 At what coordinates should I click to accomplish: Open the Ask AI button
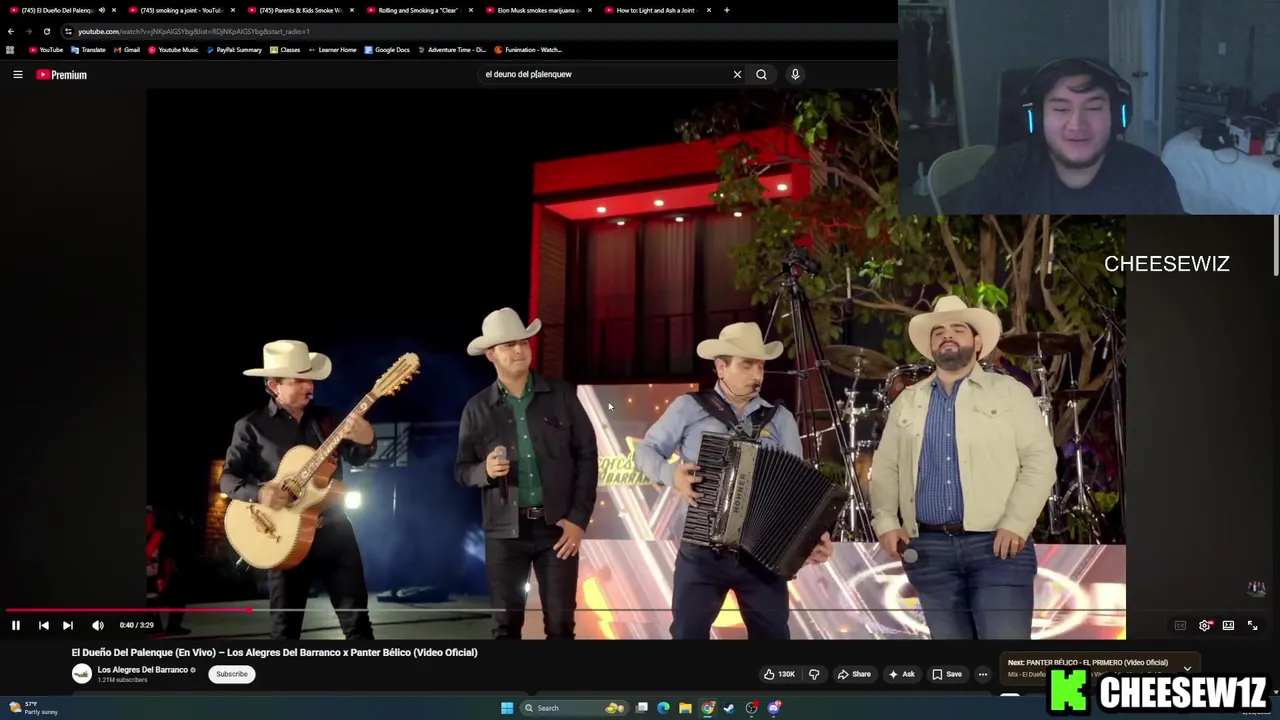[902, 674]
